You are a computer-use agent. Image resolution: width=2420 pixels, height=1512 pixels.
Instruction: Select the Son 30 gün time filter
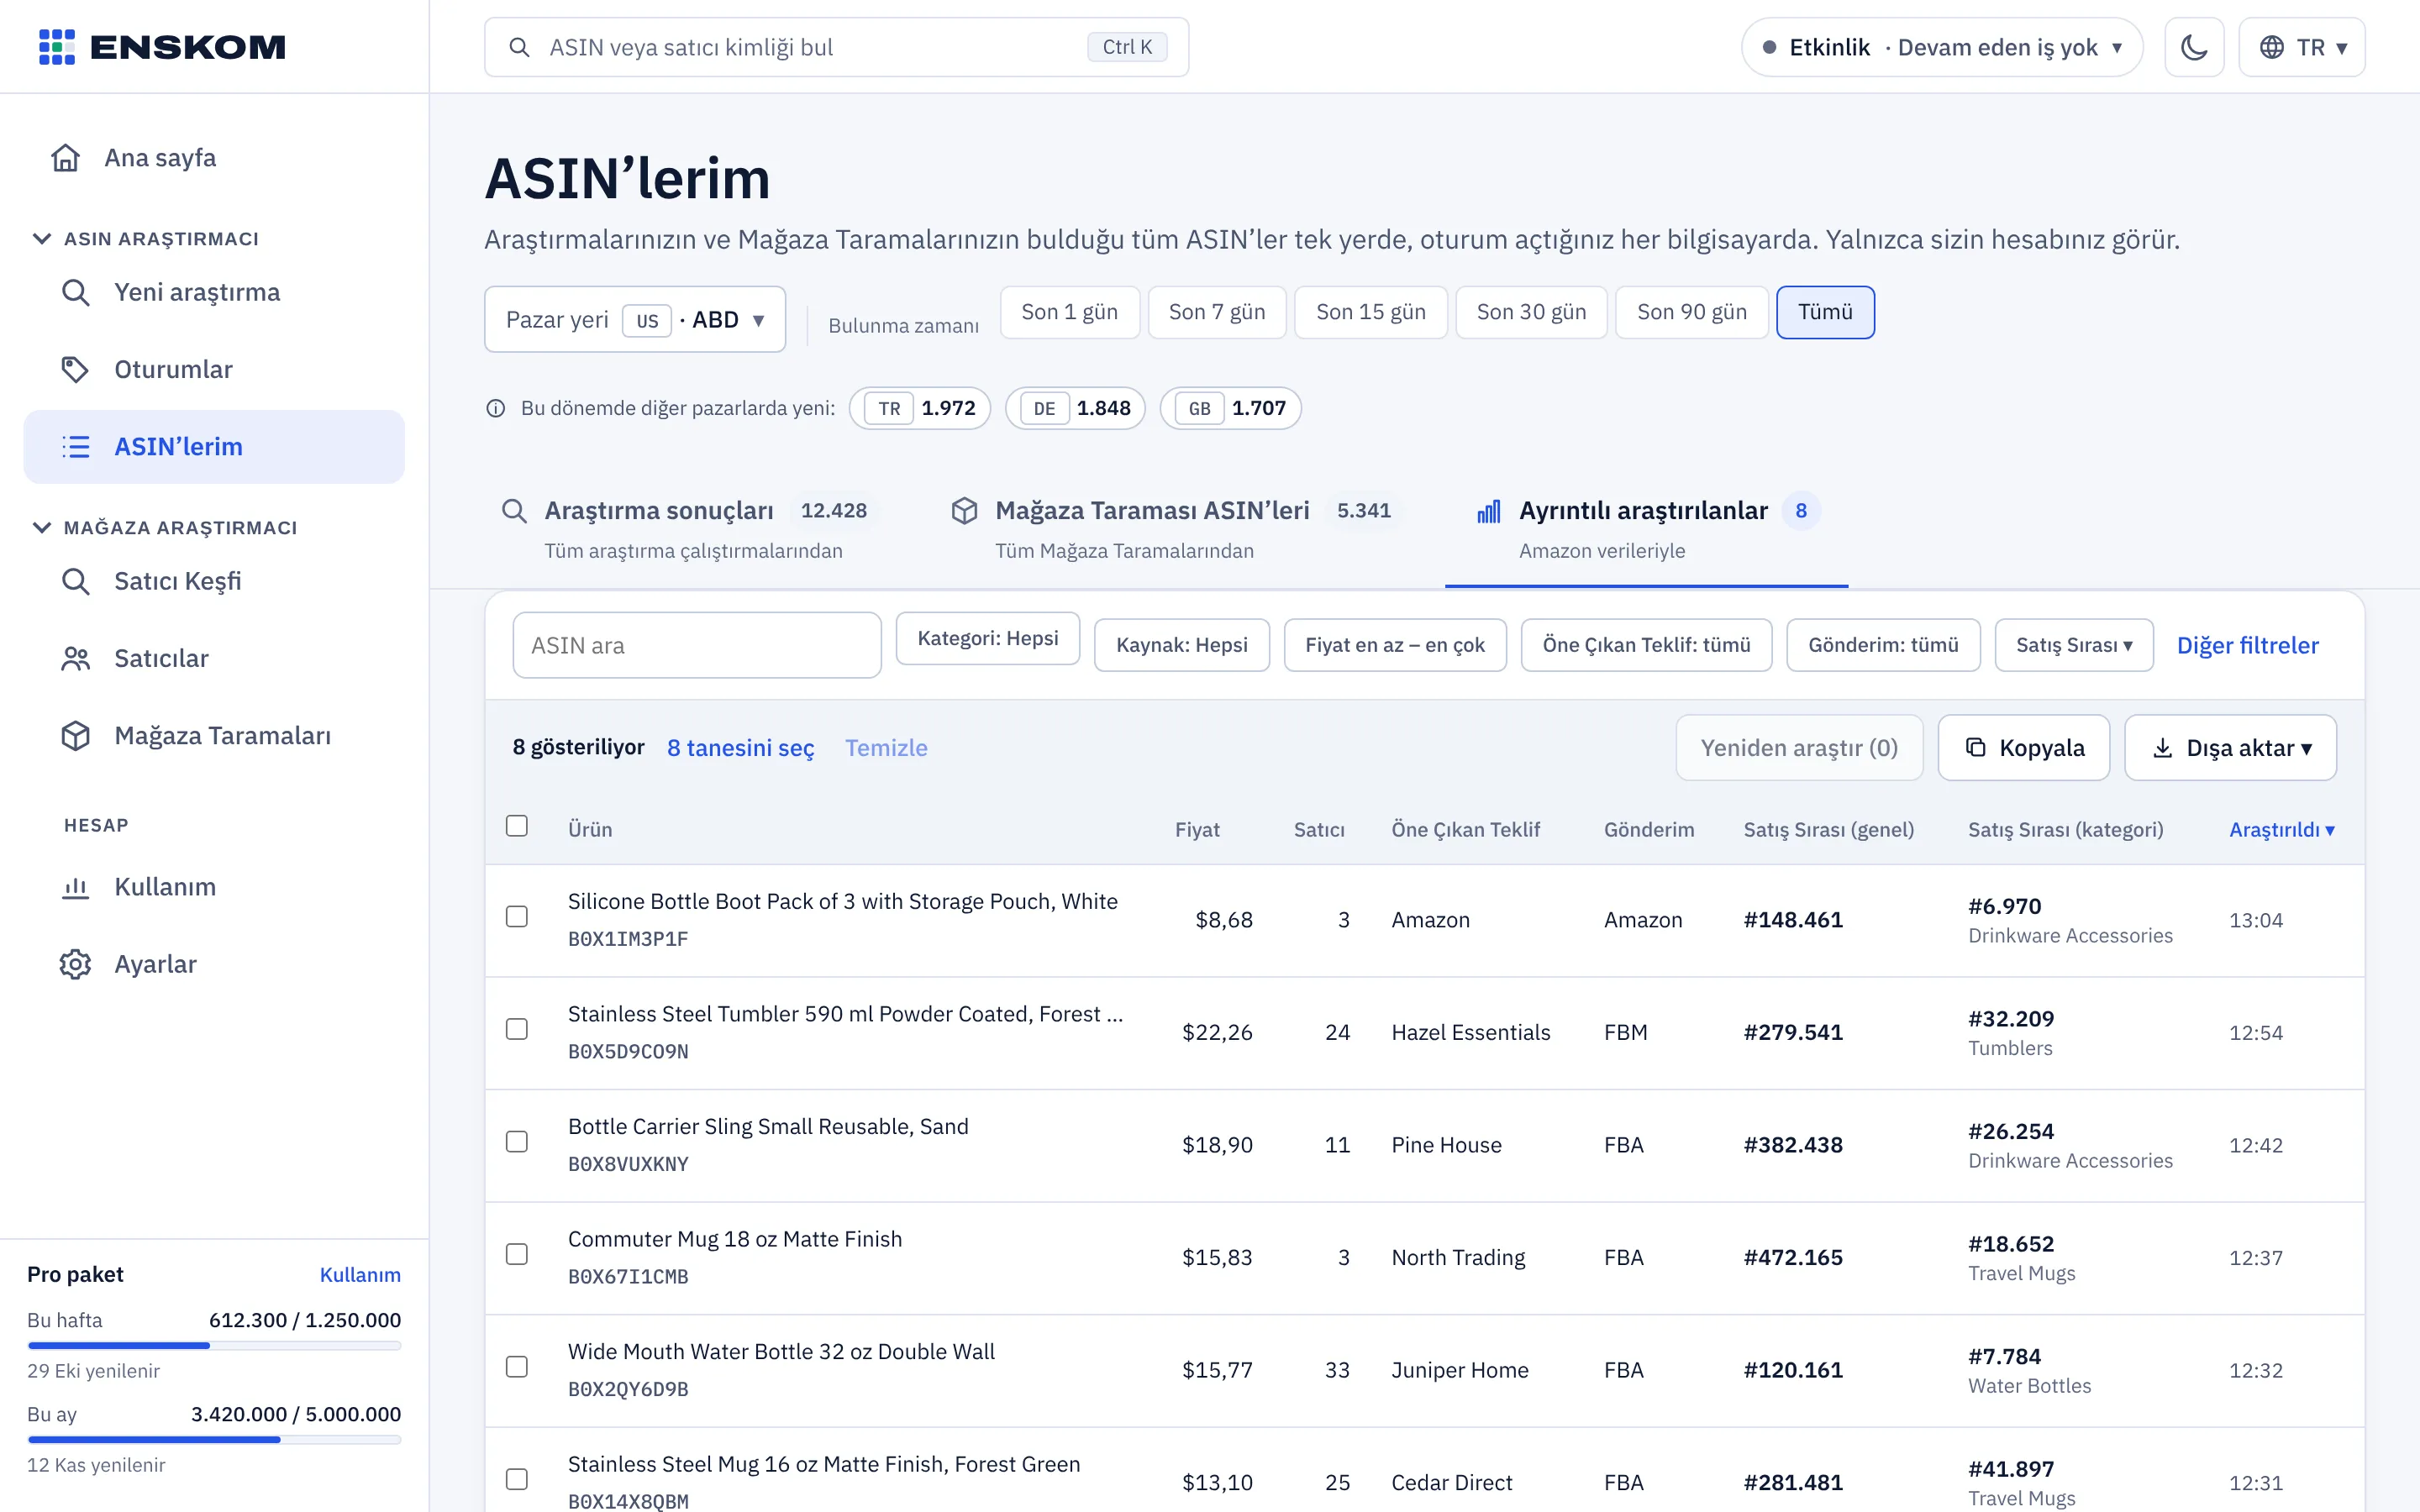[1531, 312]
